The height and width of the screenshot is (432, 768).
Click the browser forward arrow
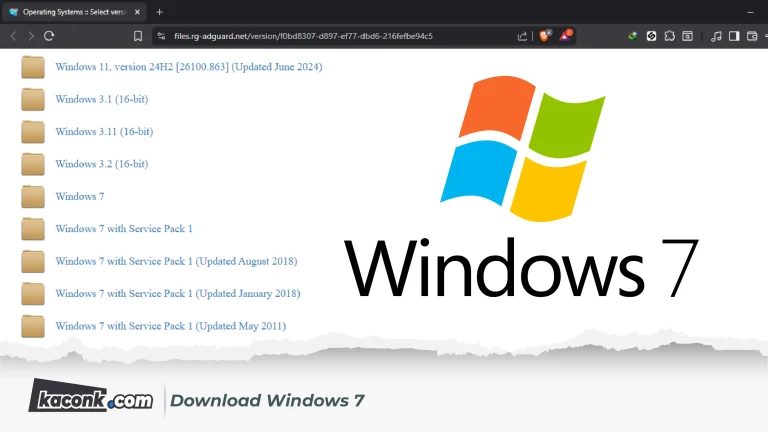[31, 36]
